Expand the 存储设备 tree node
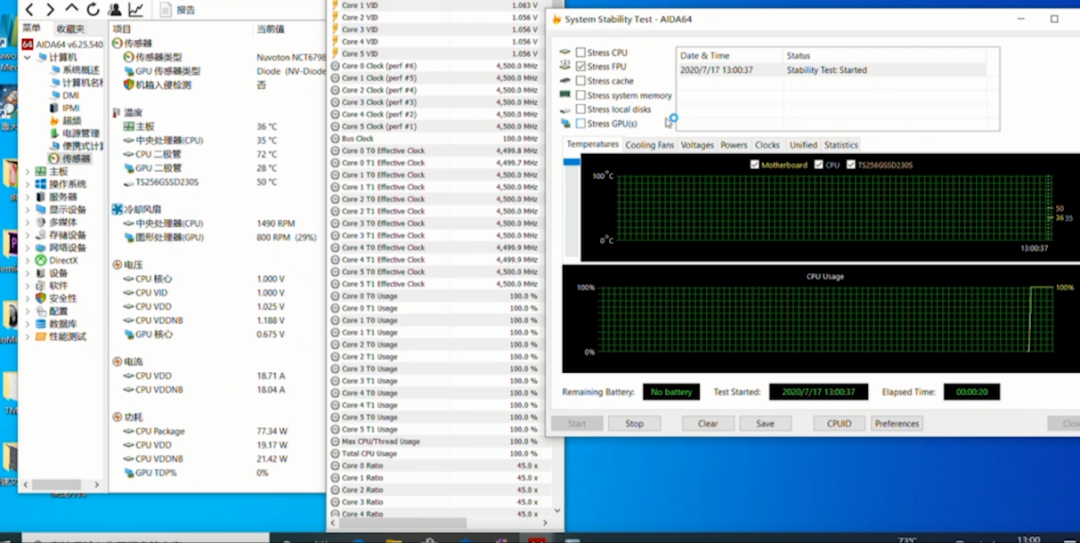 [28, 235]
